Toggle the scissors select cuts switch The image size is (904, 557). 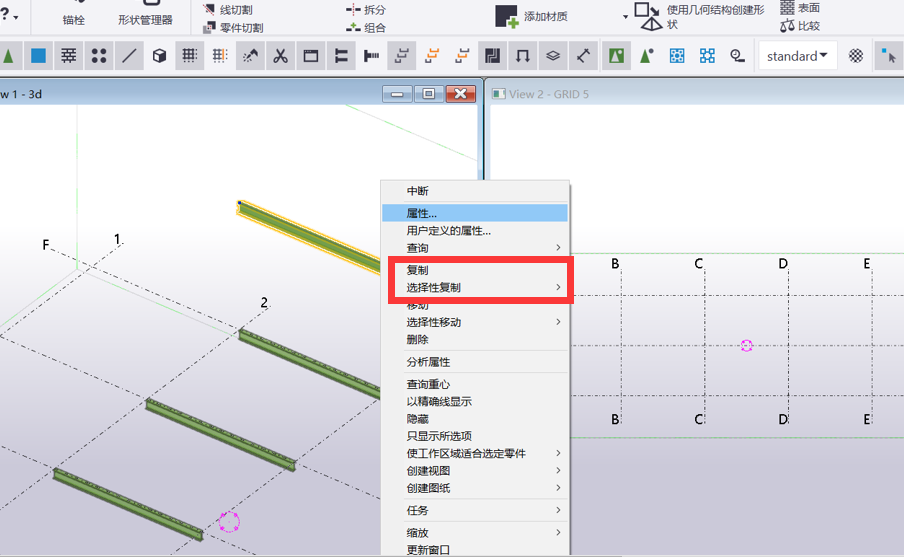coord(280,56)
